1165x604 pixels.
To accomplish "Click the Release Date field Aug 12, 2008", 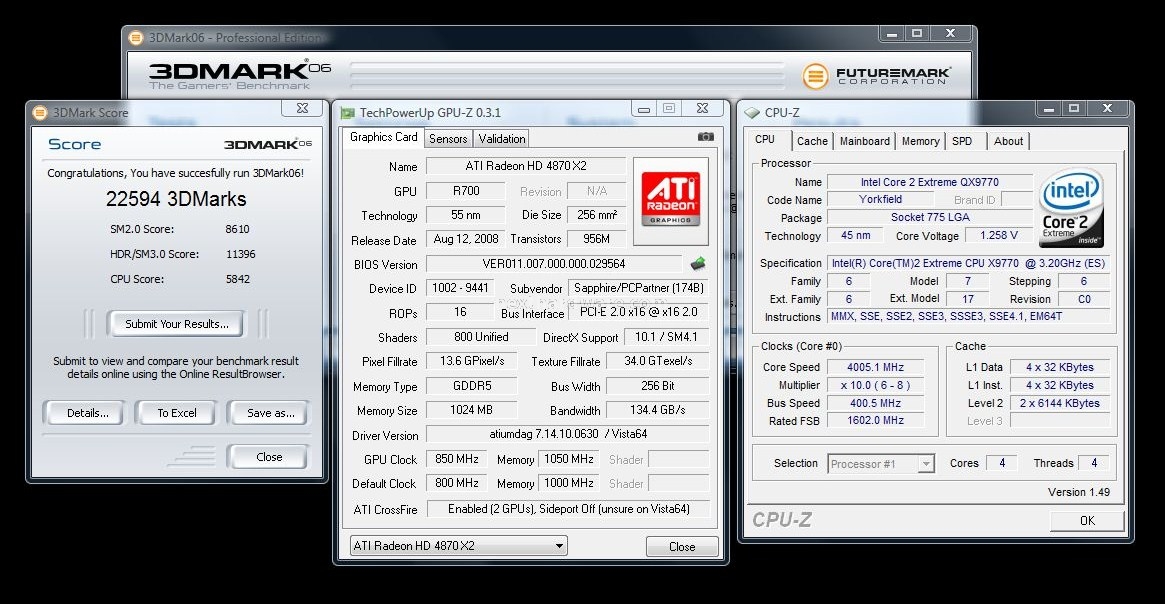I will pyautogui.click(x=466, y=239).
